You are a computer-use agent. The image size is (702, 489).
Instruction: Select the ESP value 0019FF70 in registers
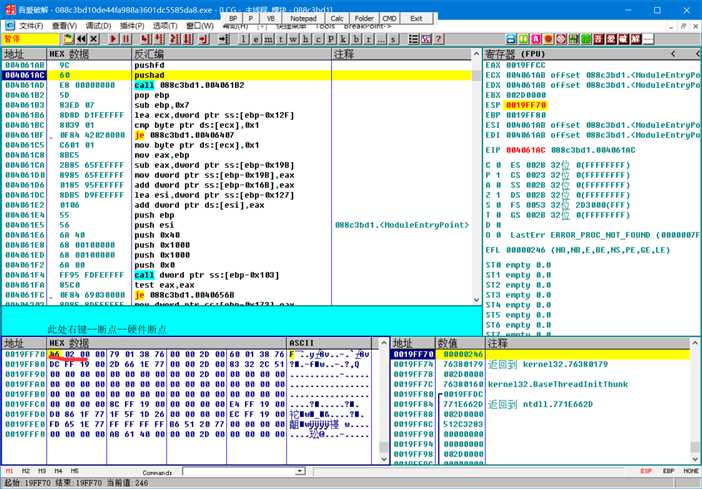tap(526, 105)
